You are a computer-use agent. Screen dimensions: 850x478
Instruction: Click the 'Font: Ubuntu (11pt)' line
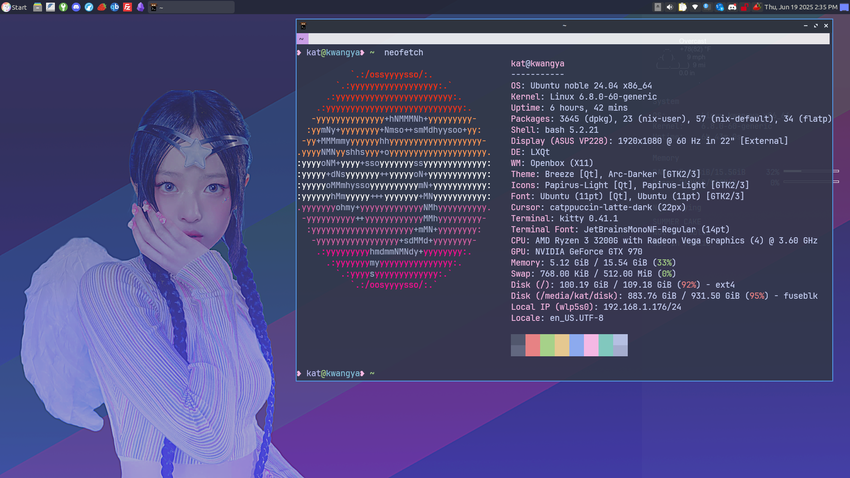click(x=627, y=196)
